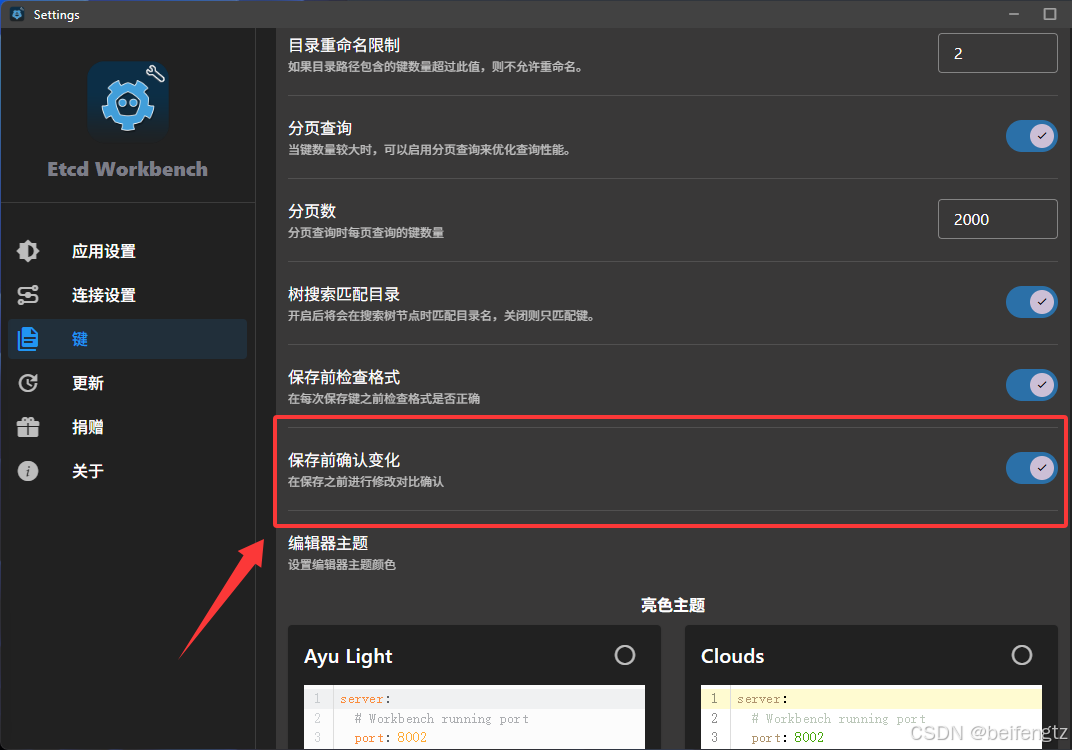This screenshot has height=750, width=1072.
Task: Click the 目录重命名限制 input field
Action: coord(997,53)
